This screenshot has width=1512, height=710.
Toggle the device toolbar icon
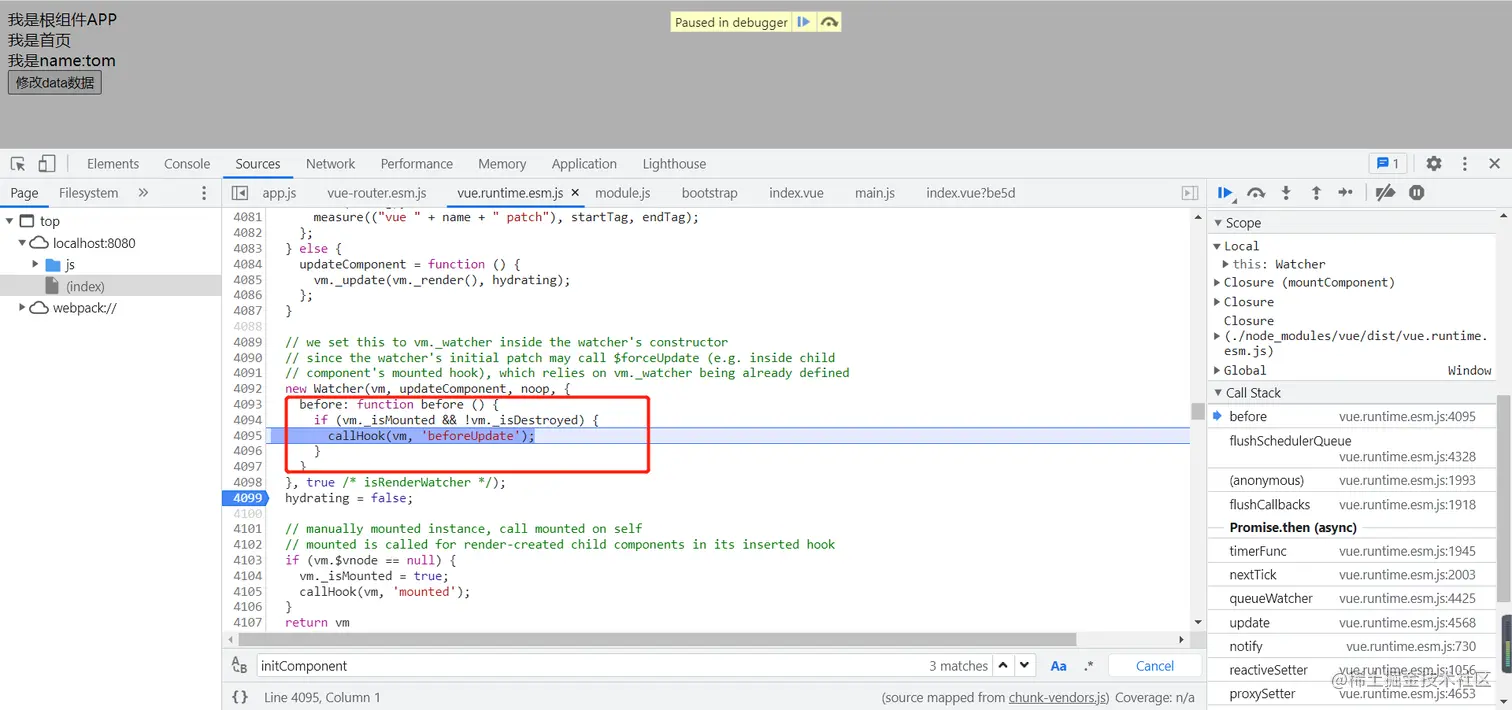point(47,164)
